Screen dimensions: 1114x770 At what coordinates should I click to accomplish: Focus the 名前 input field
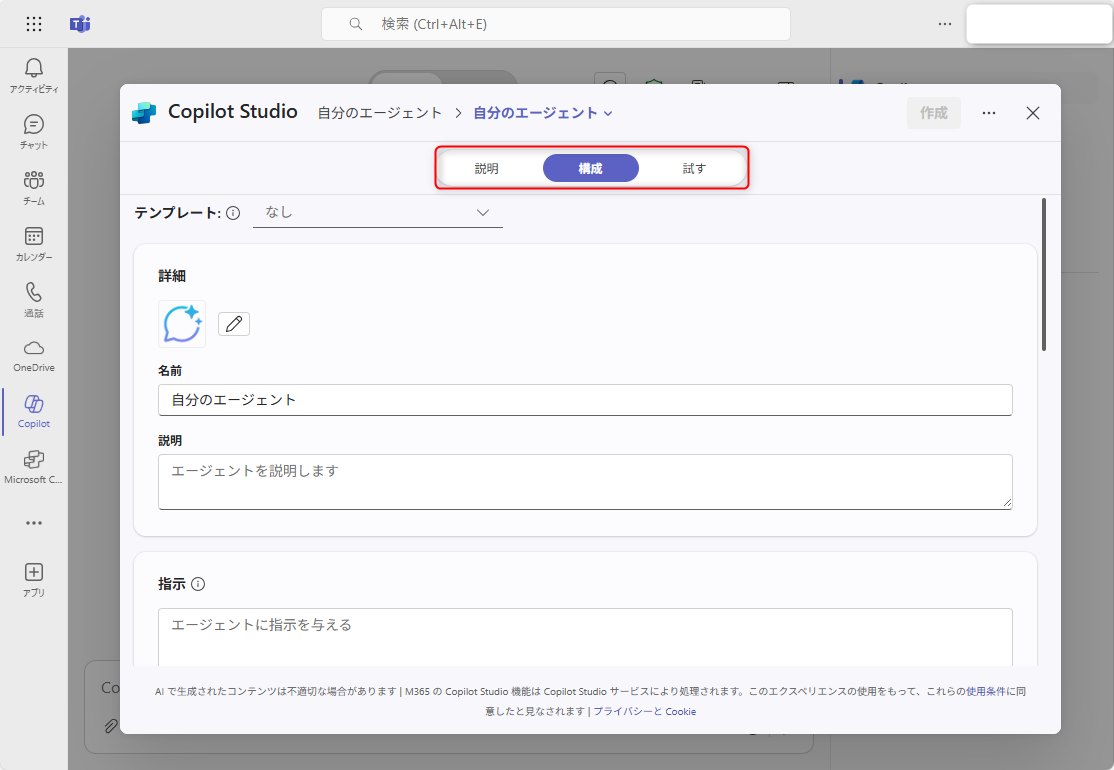[585, 400]
